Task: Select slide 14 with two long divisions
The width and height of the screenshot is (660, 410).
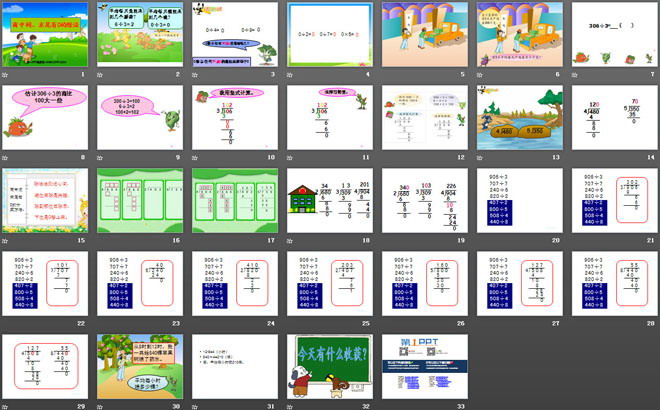Action: [609, 117]
